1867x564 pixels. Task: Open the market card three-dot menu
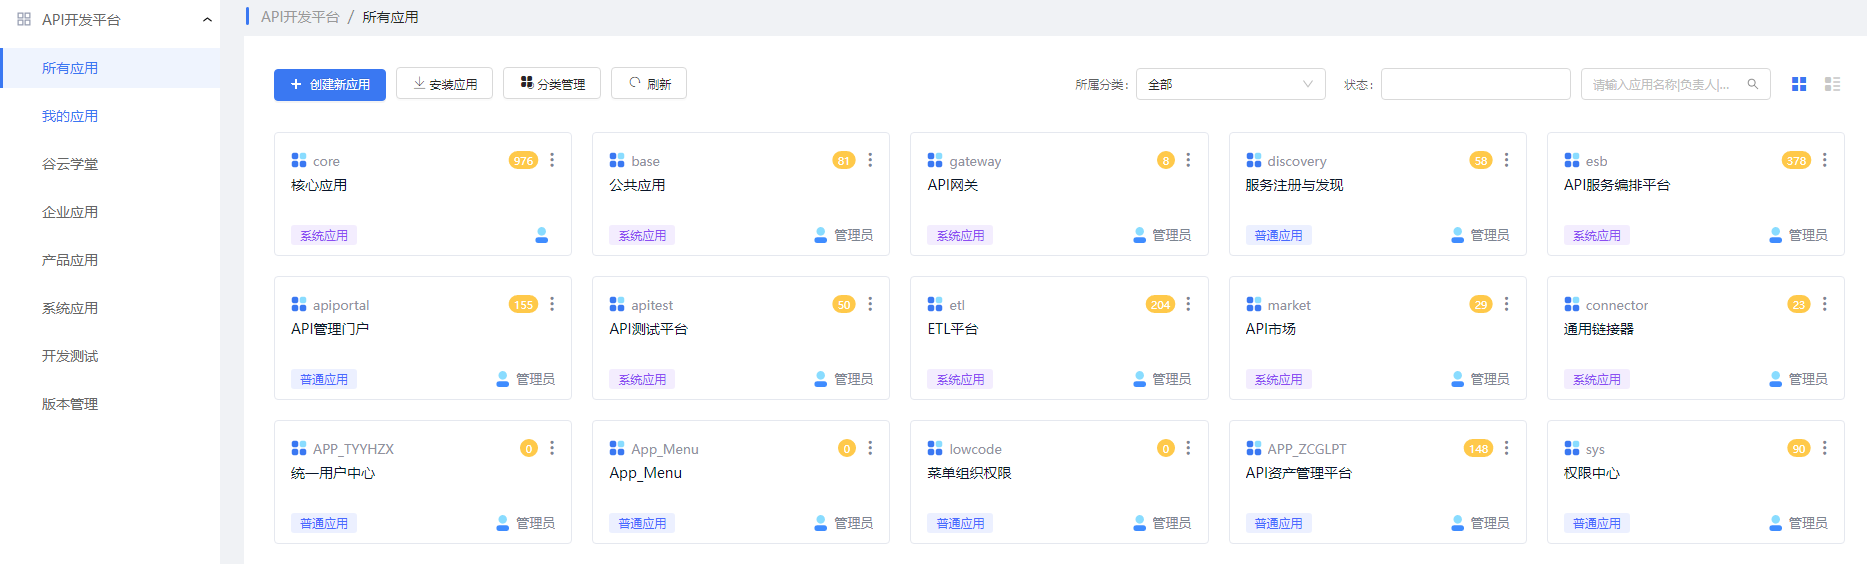tap(1506, 304)
